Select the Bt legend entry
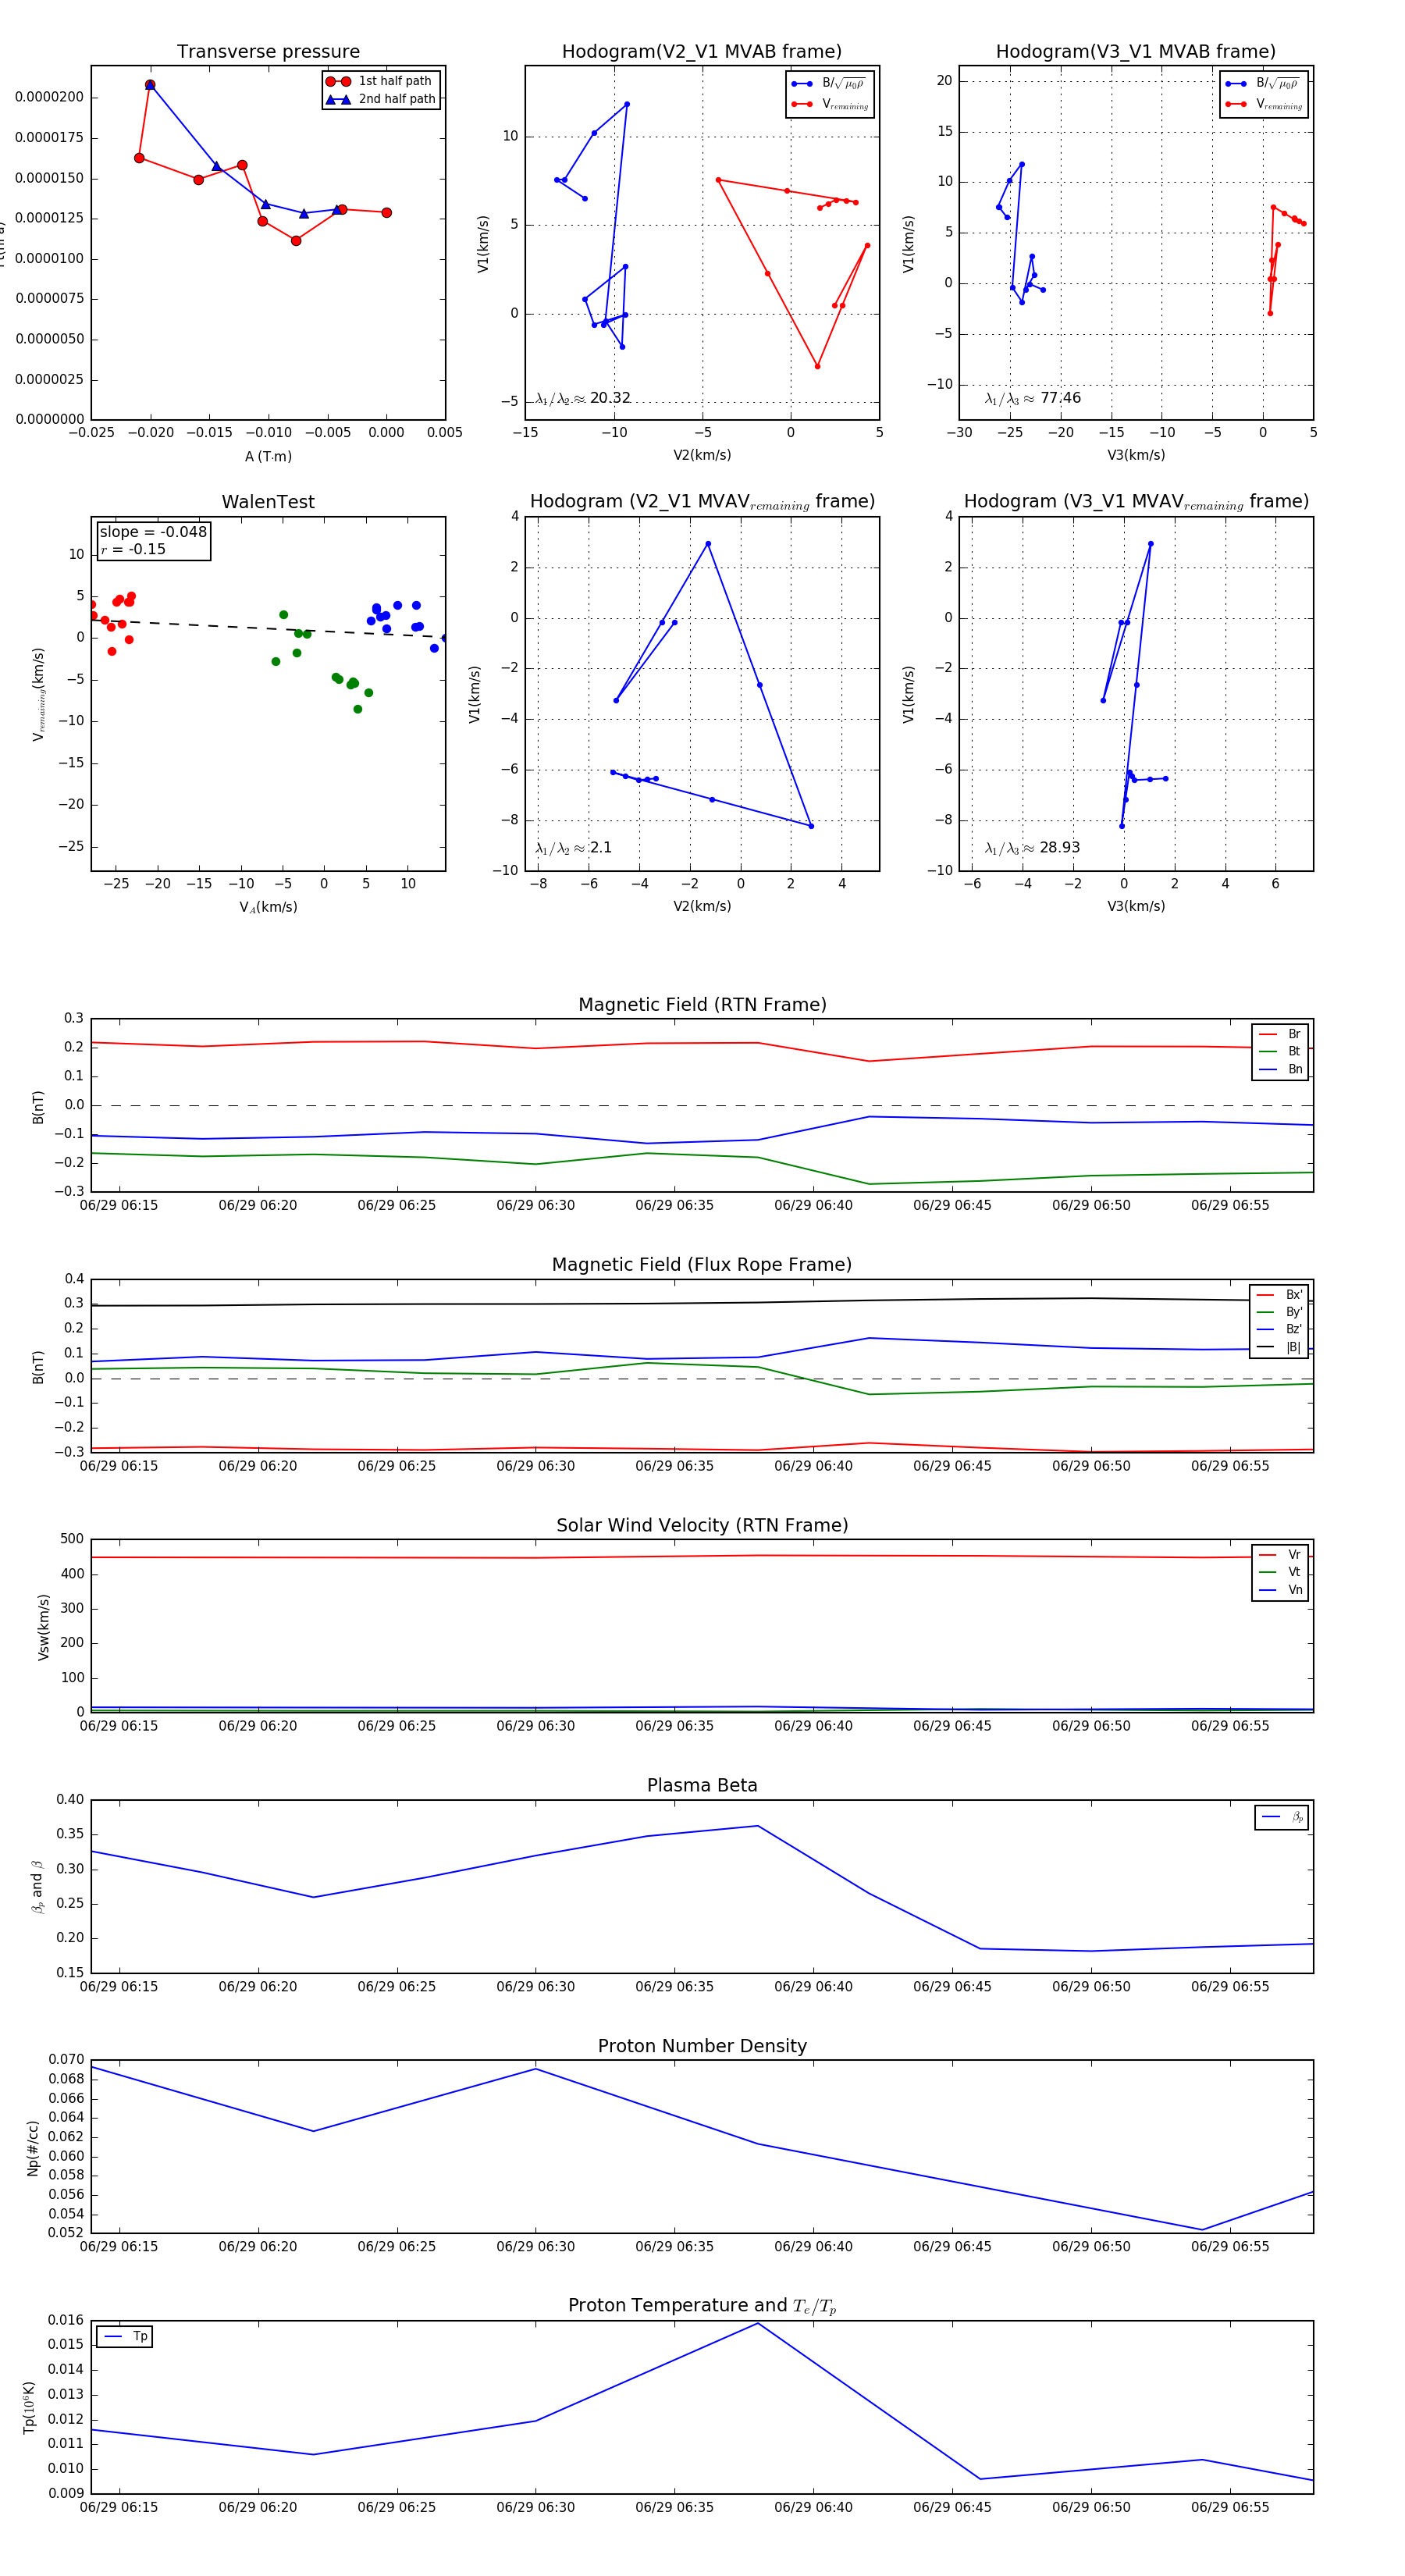The width and height of the screenshot is (1405, 2576). pyautogui.click(x=1280, y=1052)
